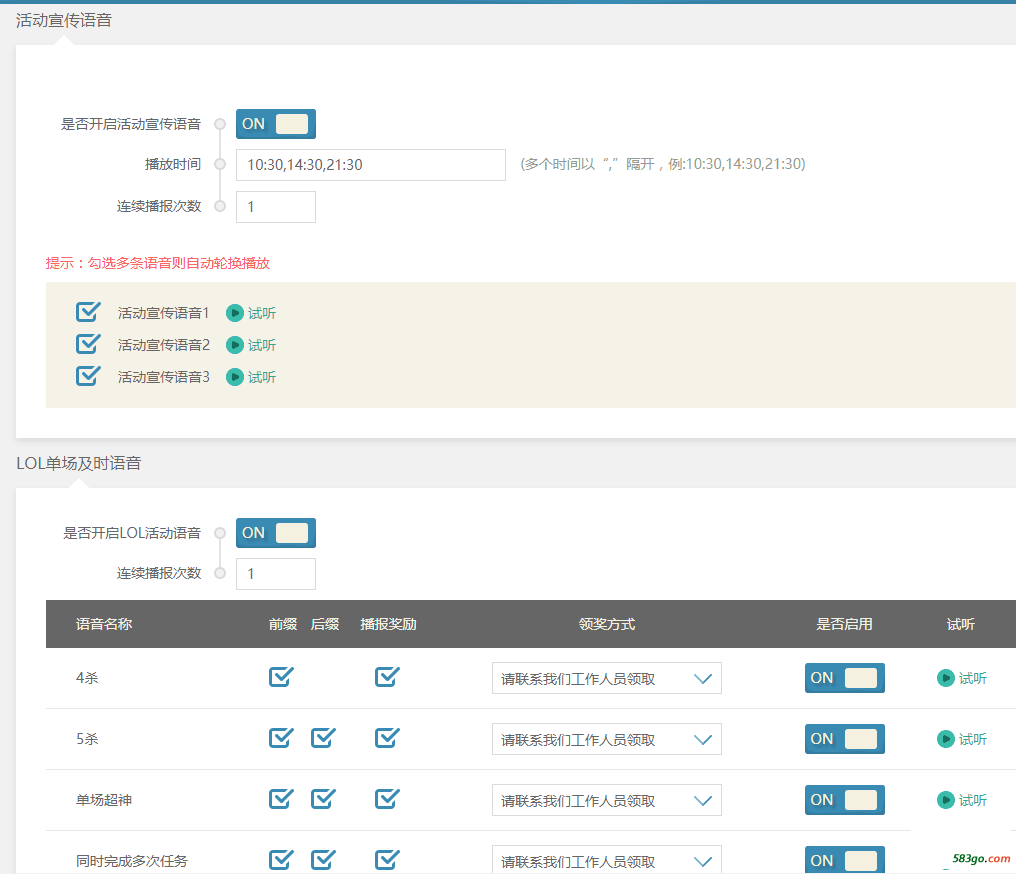Toggle 是否开启LOL活动语音 ON switch
Image resolution: width=1016 pixels, height=874 pixels.
[x=276, y=533]
